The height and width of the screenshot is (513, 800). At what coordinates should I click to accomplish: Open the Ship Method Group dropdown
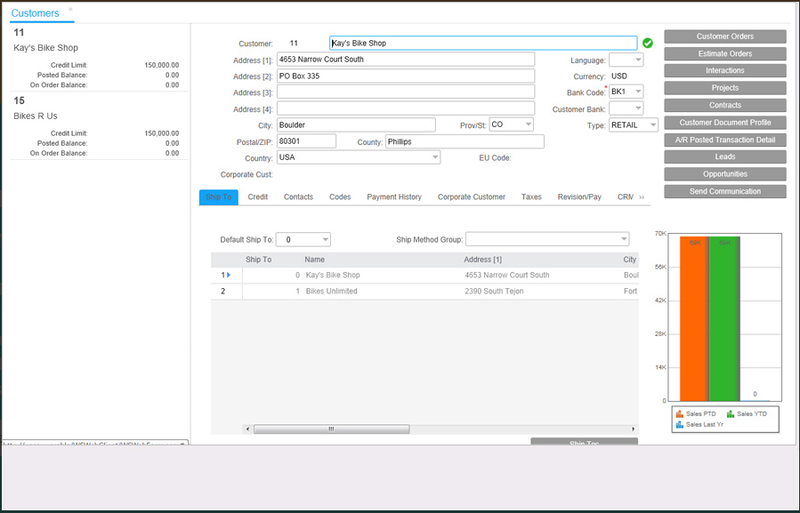click(x=623, y=239)
